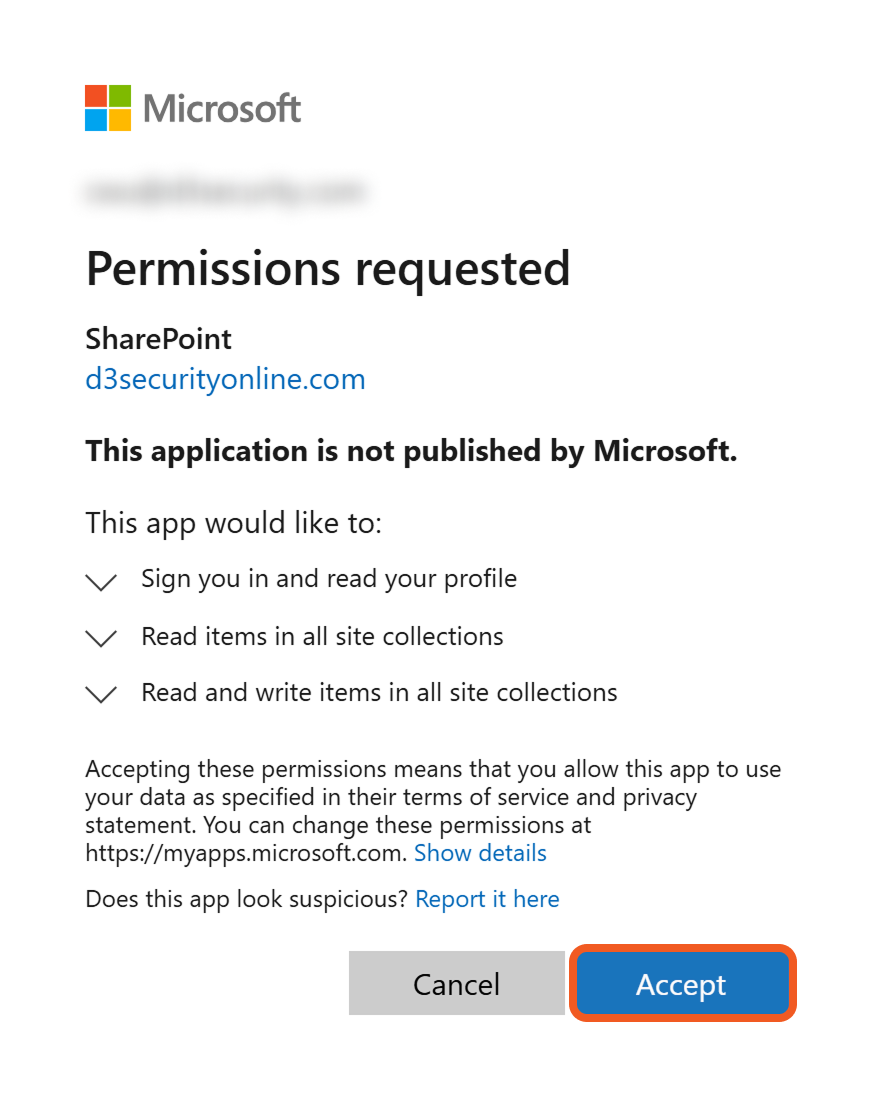Select "Sign you in and read your profile"
The height and width of the screenshot is (1100, 874).
pyautogui.click(x=329, y=578)
